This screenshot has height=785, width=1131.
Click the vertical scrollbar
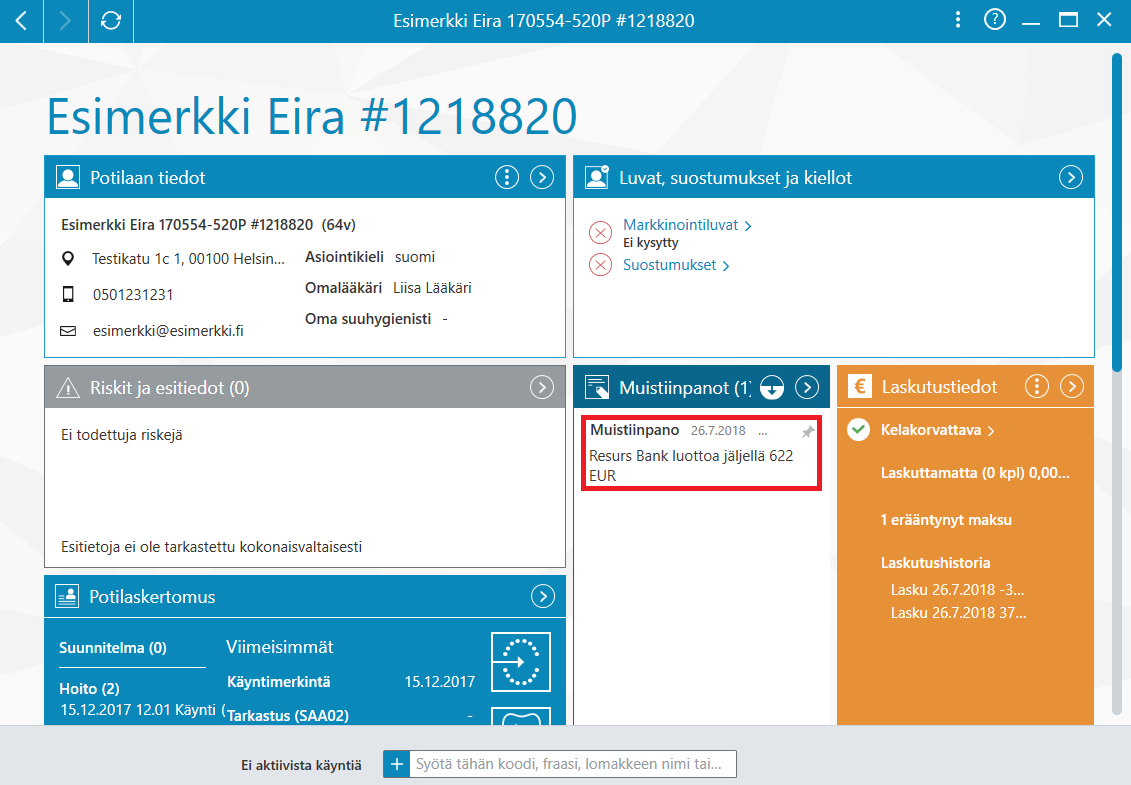(x=1117, y=213)
